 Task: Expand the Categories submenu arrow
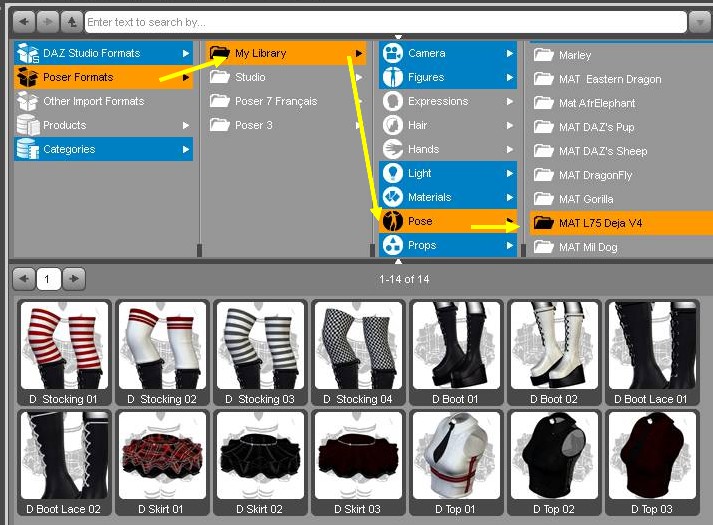tap(186, 149)
